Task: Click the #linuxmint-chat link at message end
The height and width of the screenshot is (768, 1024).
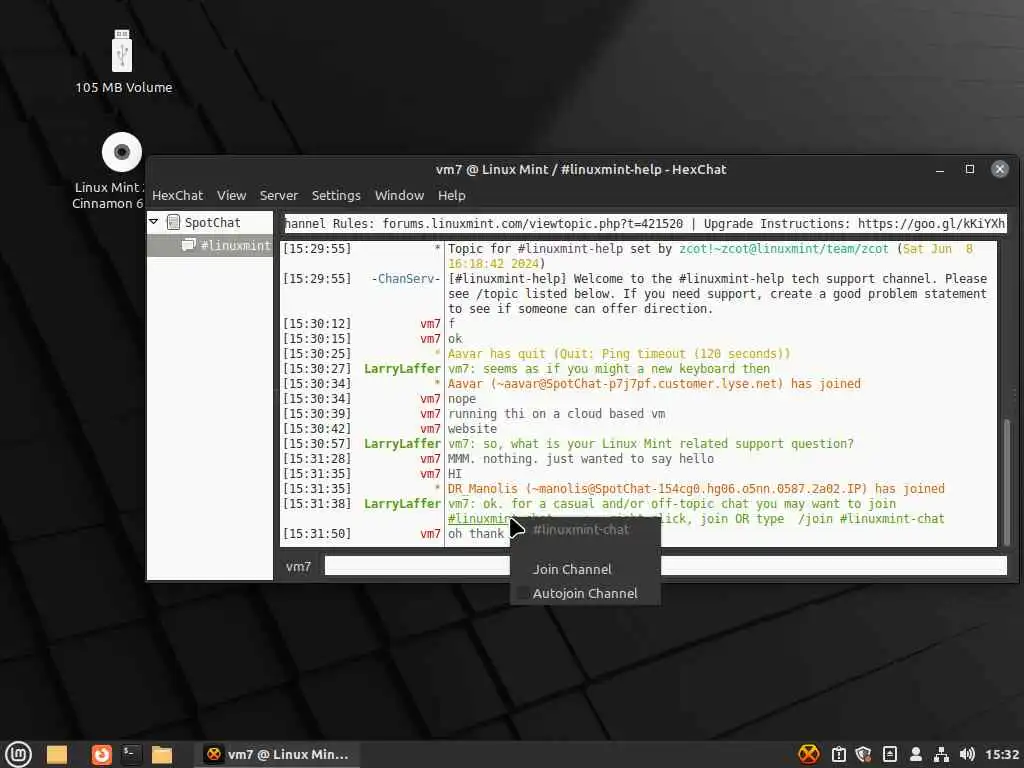Action: pos(891,519)
